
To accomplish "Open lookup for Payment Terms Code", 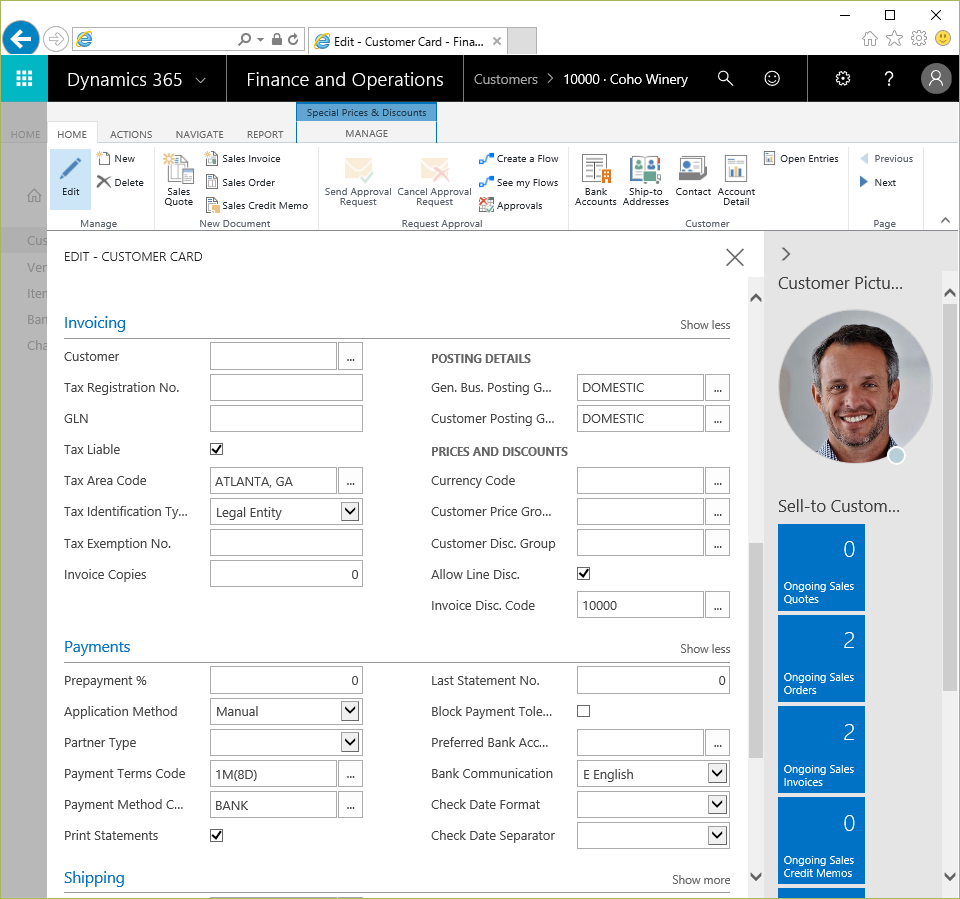I will coord(350,773).
